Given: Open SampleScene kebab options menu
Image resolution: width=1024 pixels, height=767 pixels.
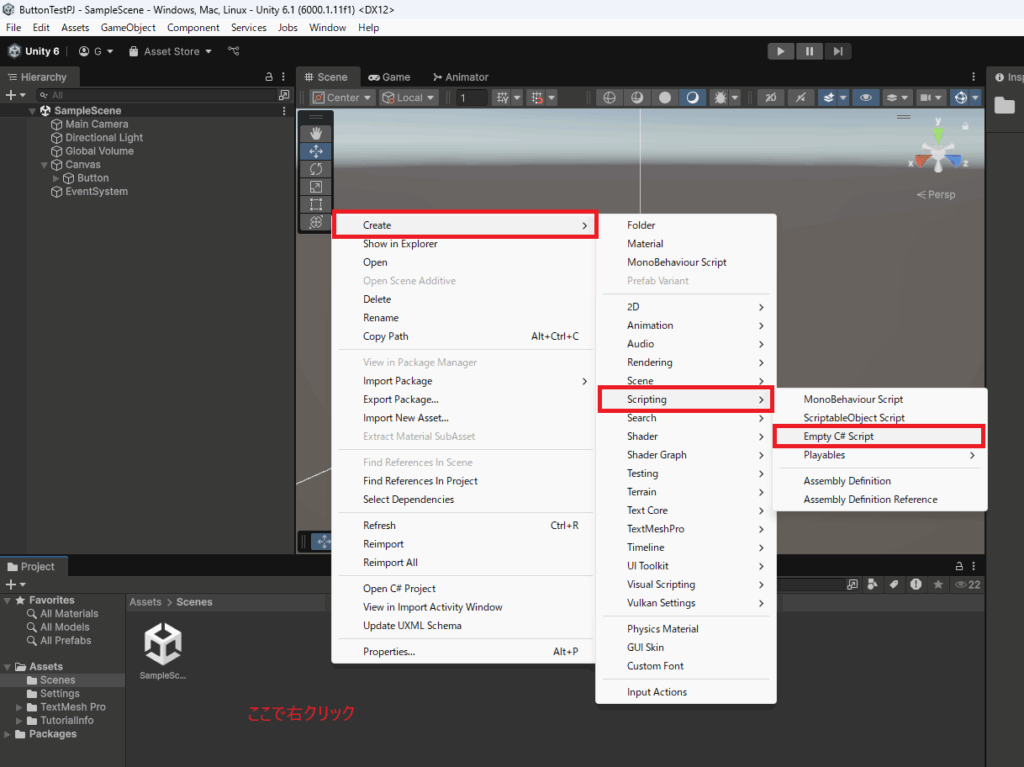Looking at the screenshot, I should pyautogui.click(x=284, y=110).
